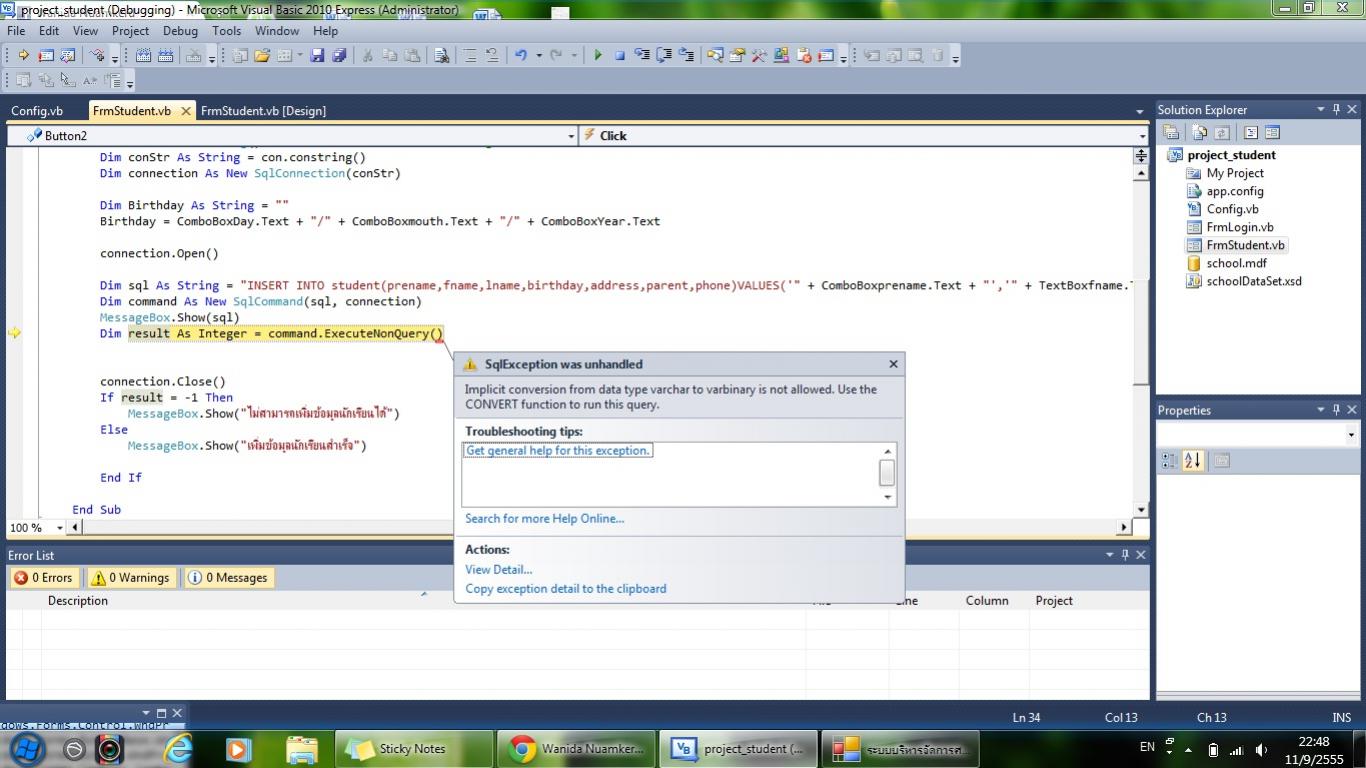1366x768 pixels.
Task: Click the Error List toolbar icon
Action: pos(803,56)
